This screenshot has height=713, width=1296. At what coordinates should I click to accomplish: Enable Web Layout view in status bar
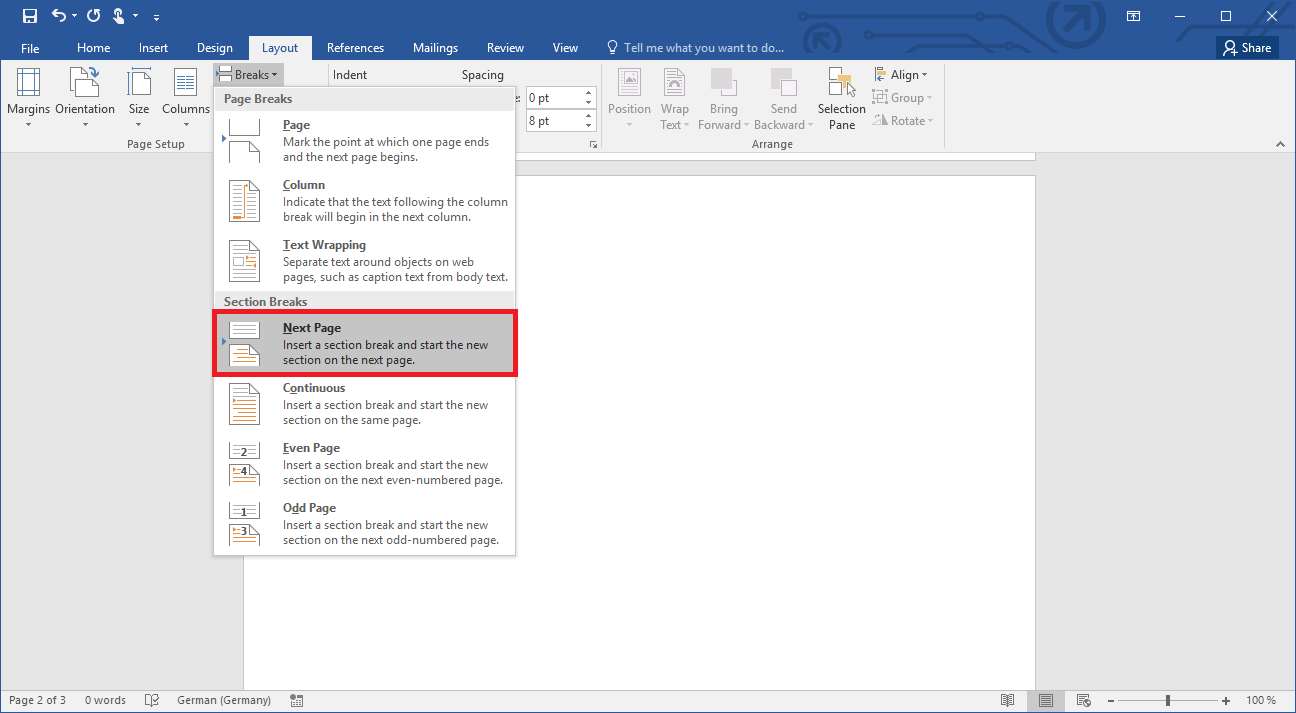[x=1083, y=700]
